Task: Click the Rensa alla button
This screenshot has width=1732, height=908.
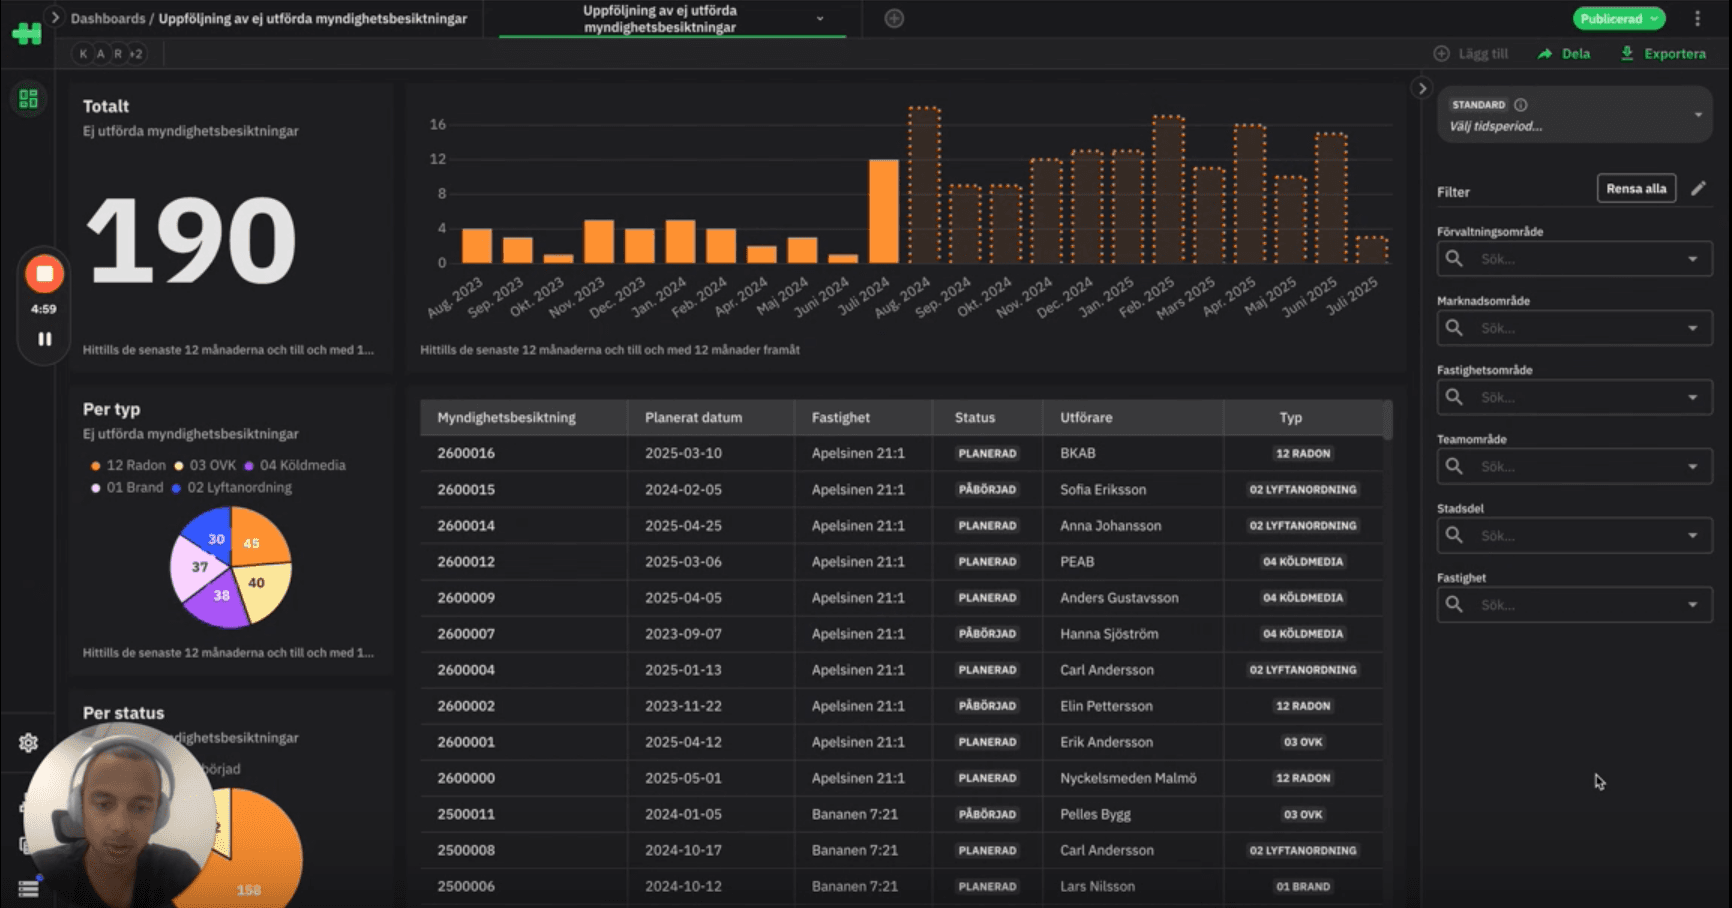Action: coord(1636,188)
